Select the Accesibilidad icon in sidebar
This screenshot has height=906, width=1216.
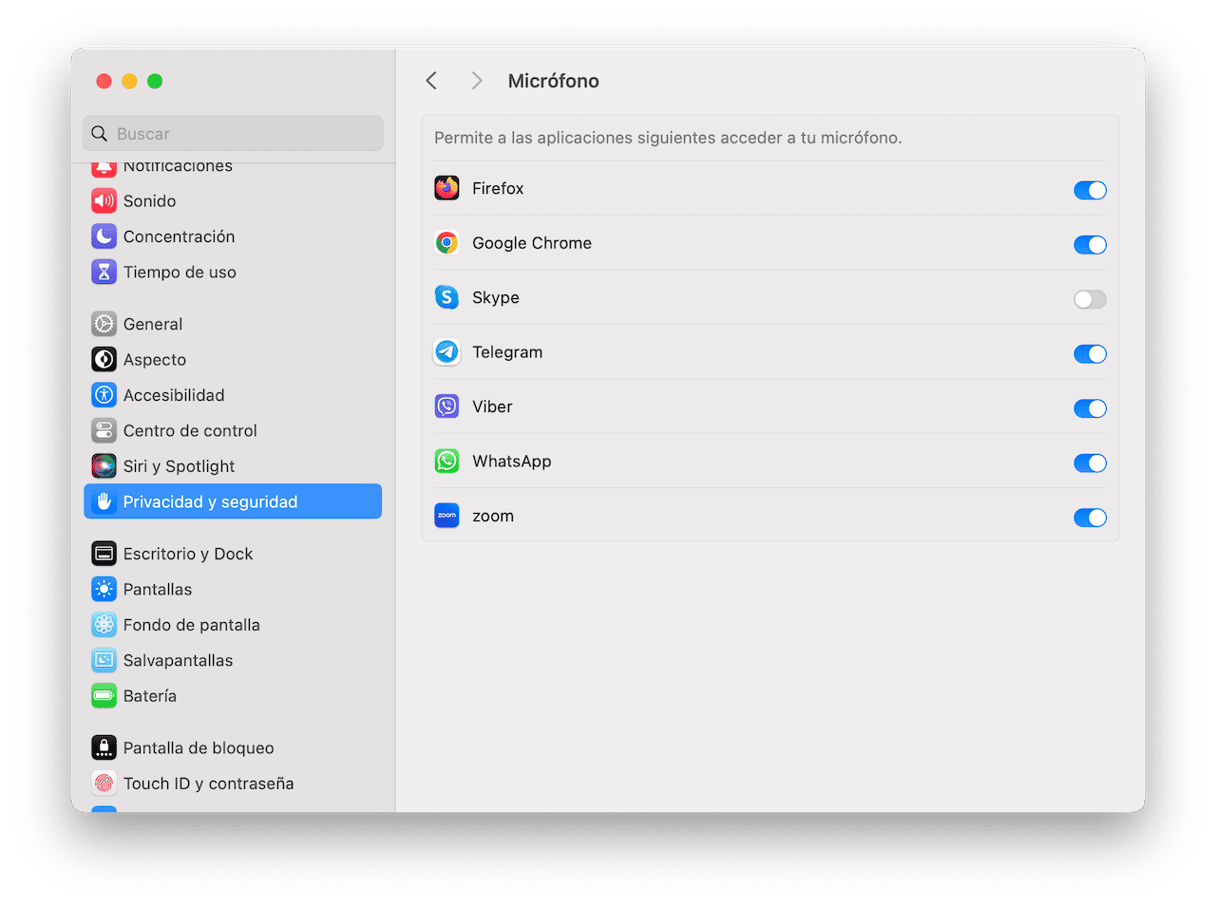coord(104,395)
